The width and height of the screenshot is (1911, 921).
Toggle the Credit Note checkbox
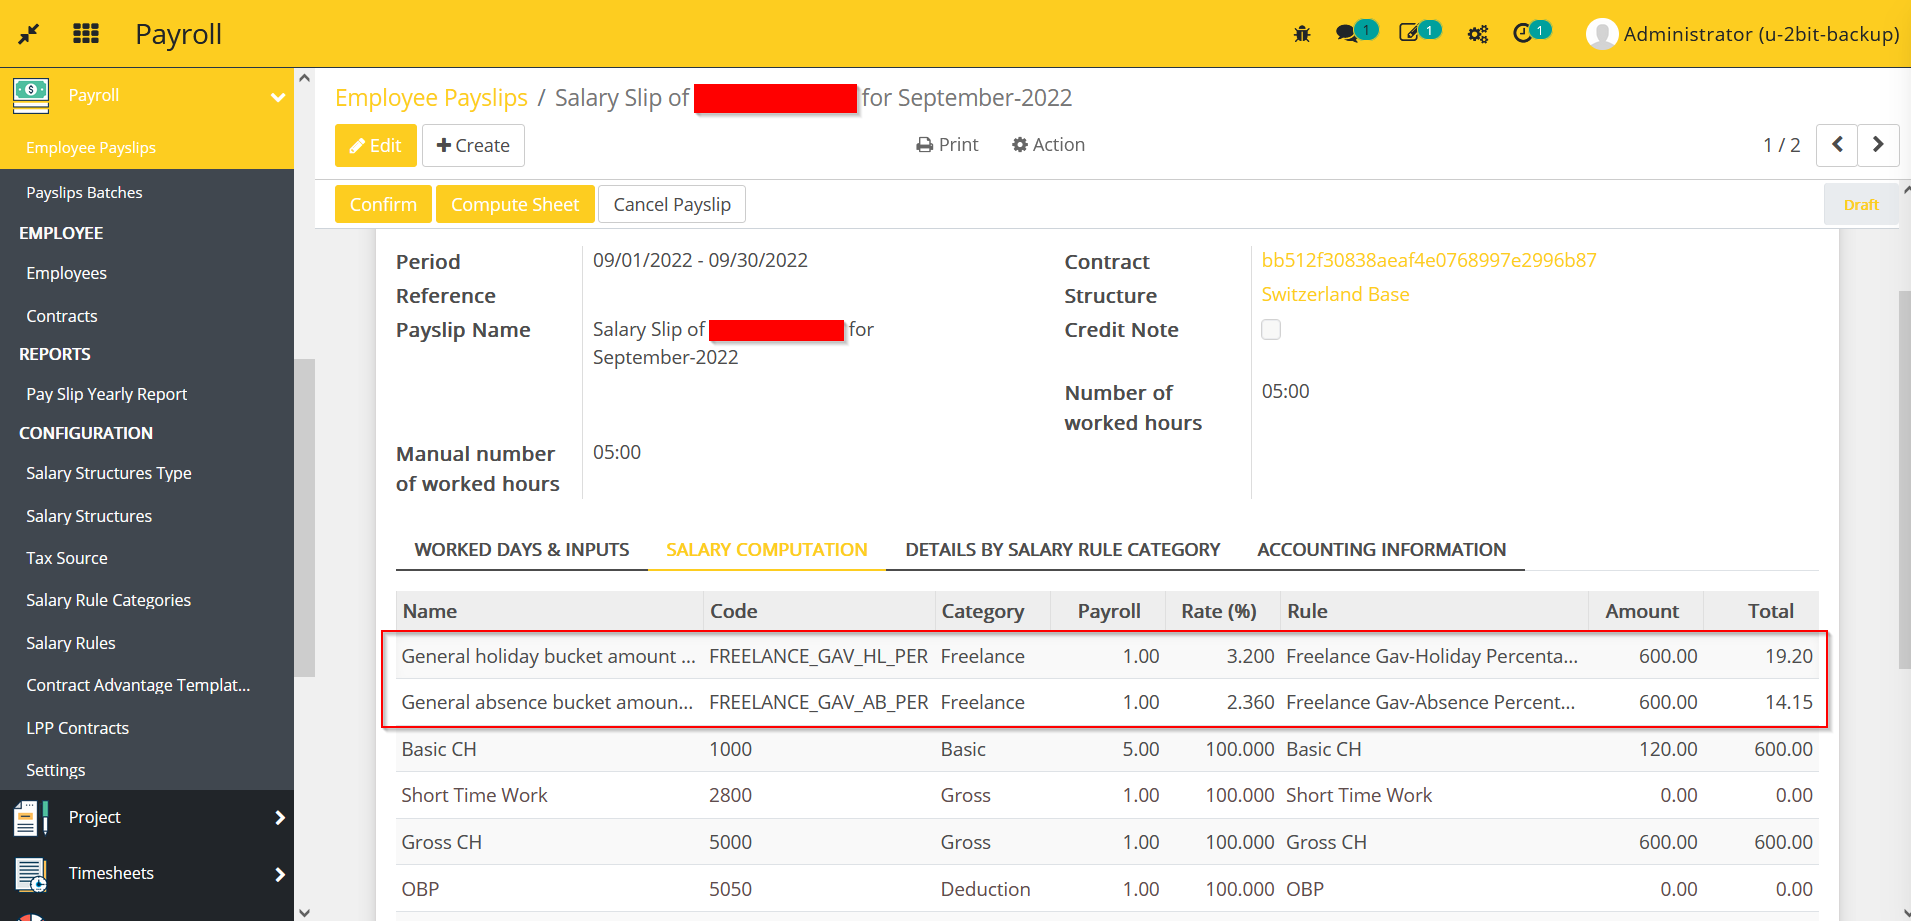coord(1270,329)
